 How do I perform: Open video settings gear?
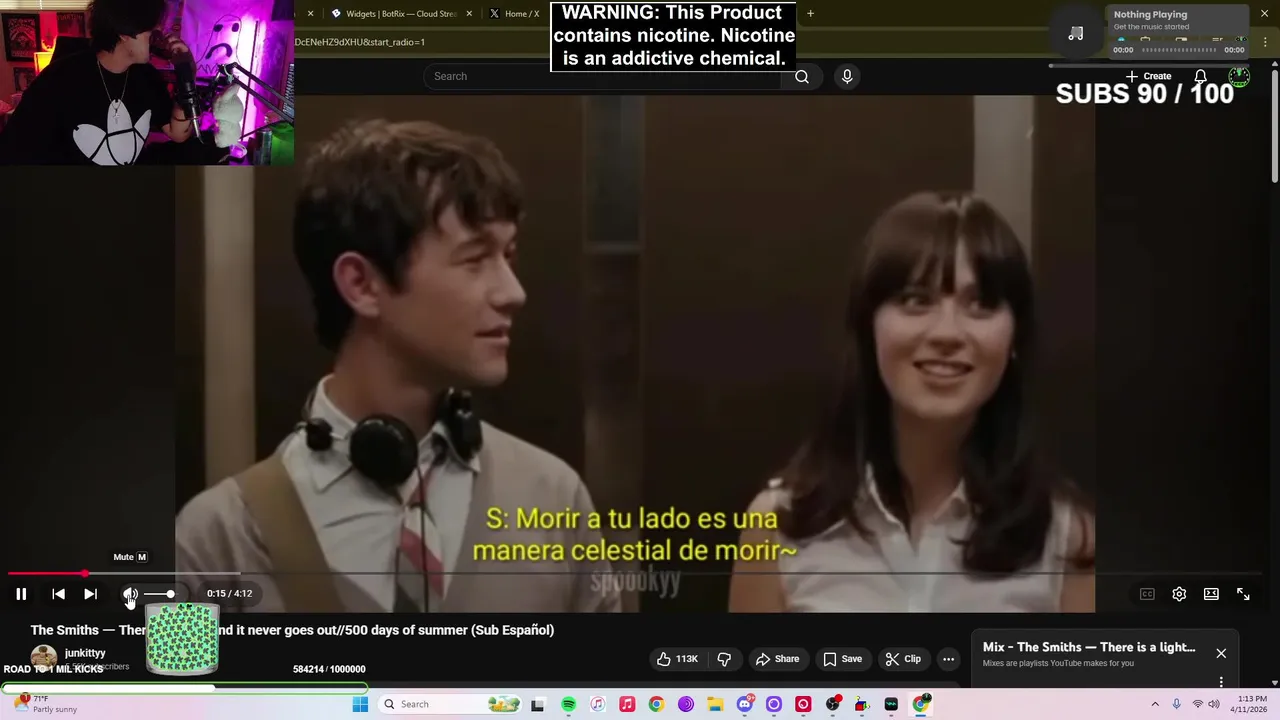(1179, 594)
